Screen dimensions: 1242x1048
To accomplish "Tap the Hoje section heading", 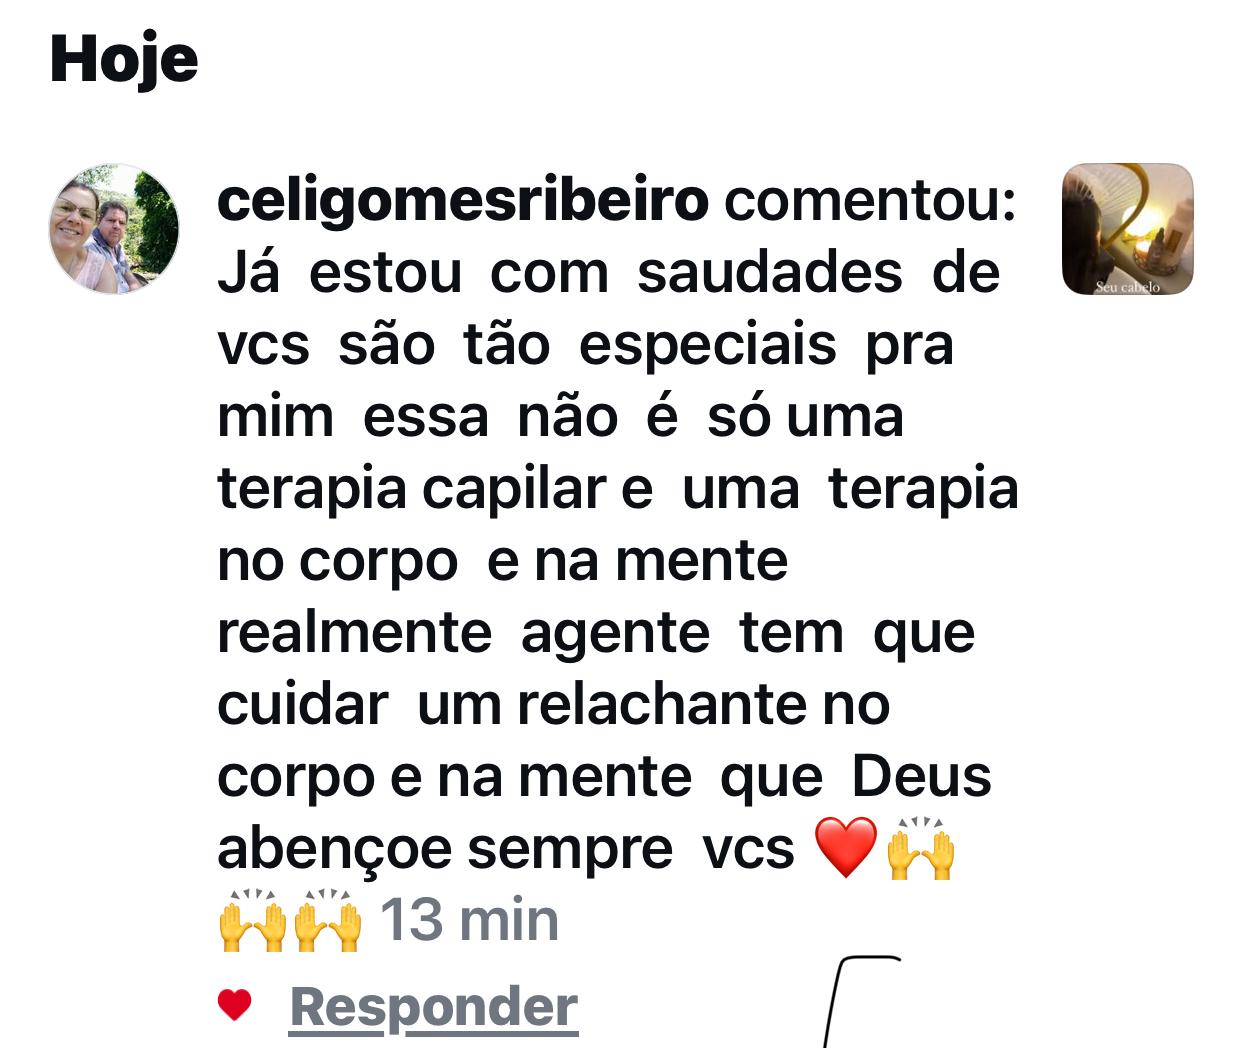I will (x=124, y=59).
